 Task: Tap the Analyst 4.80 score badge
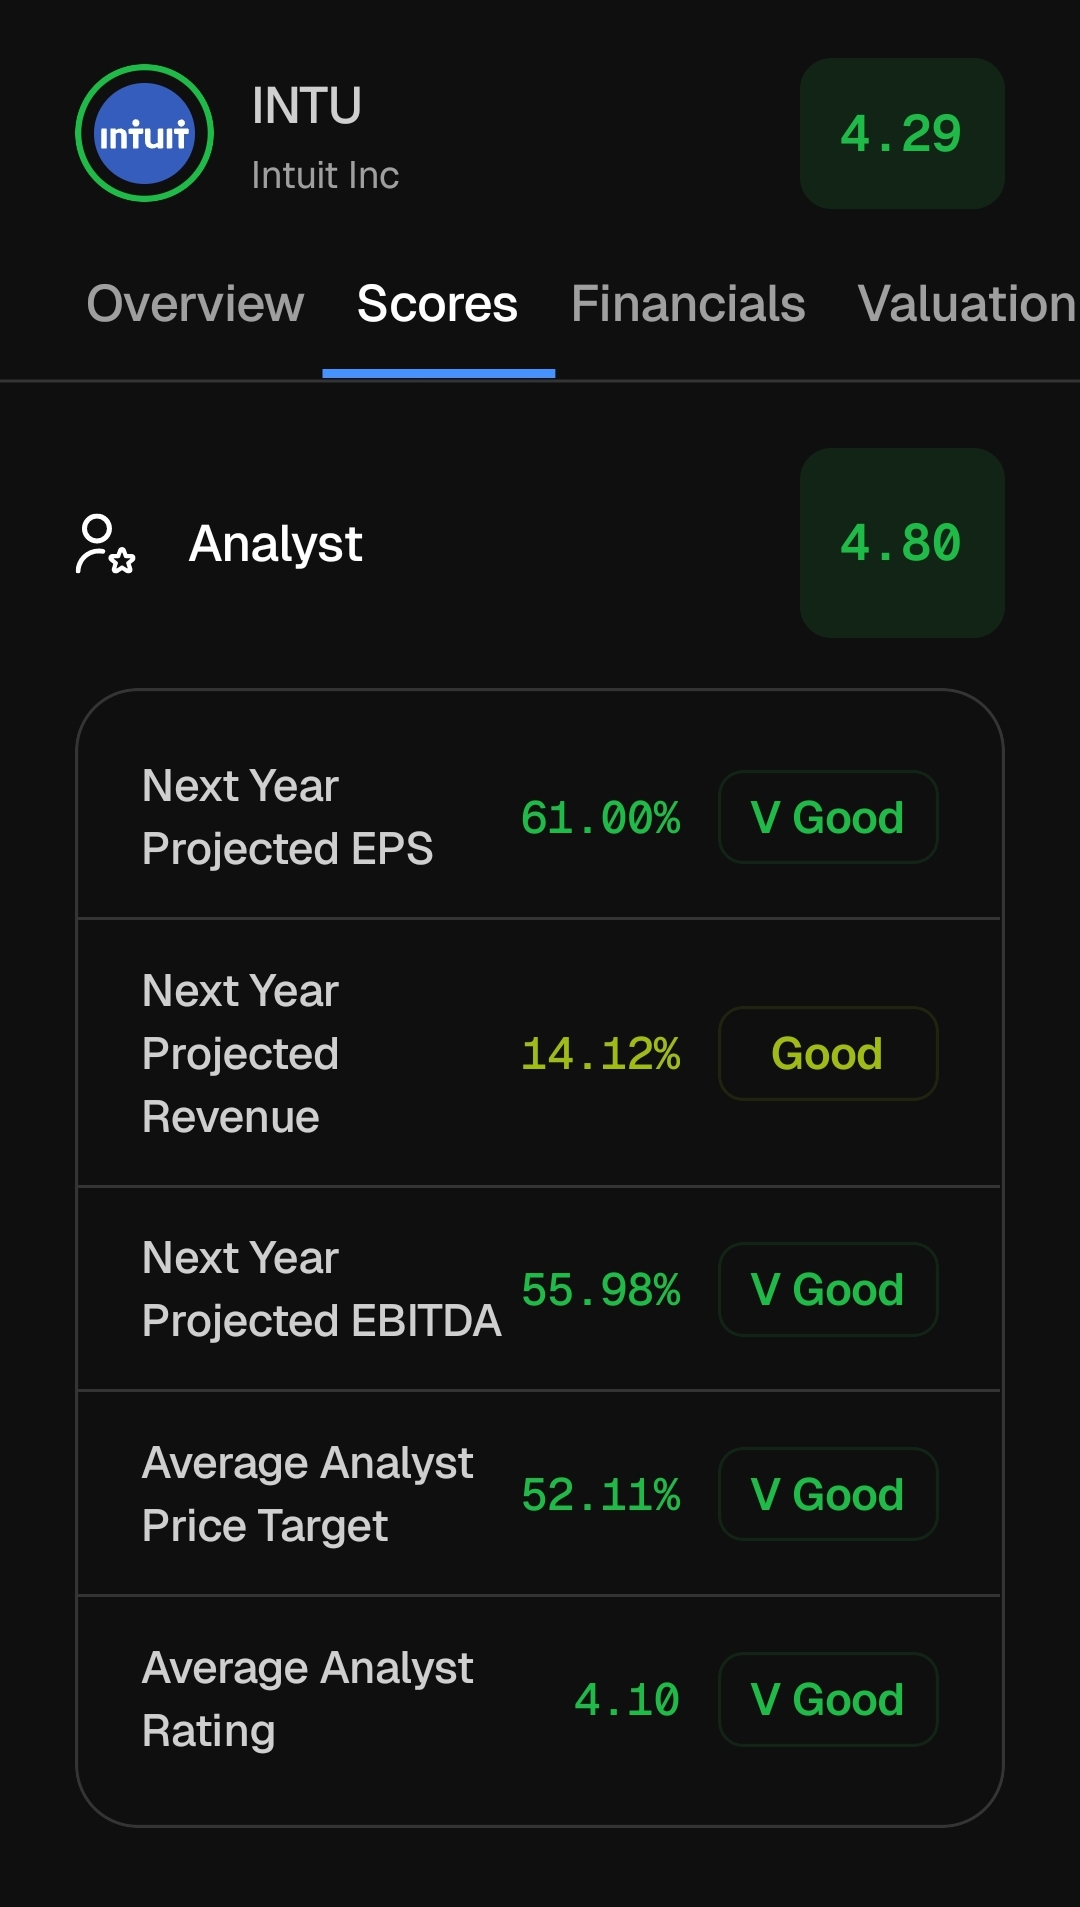902,543
